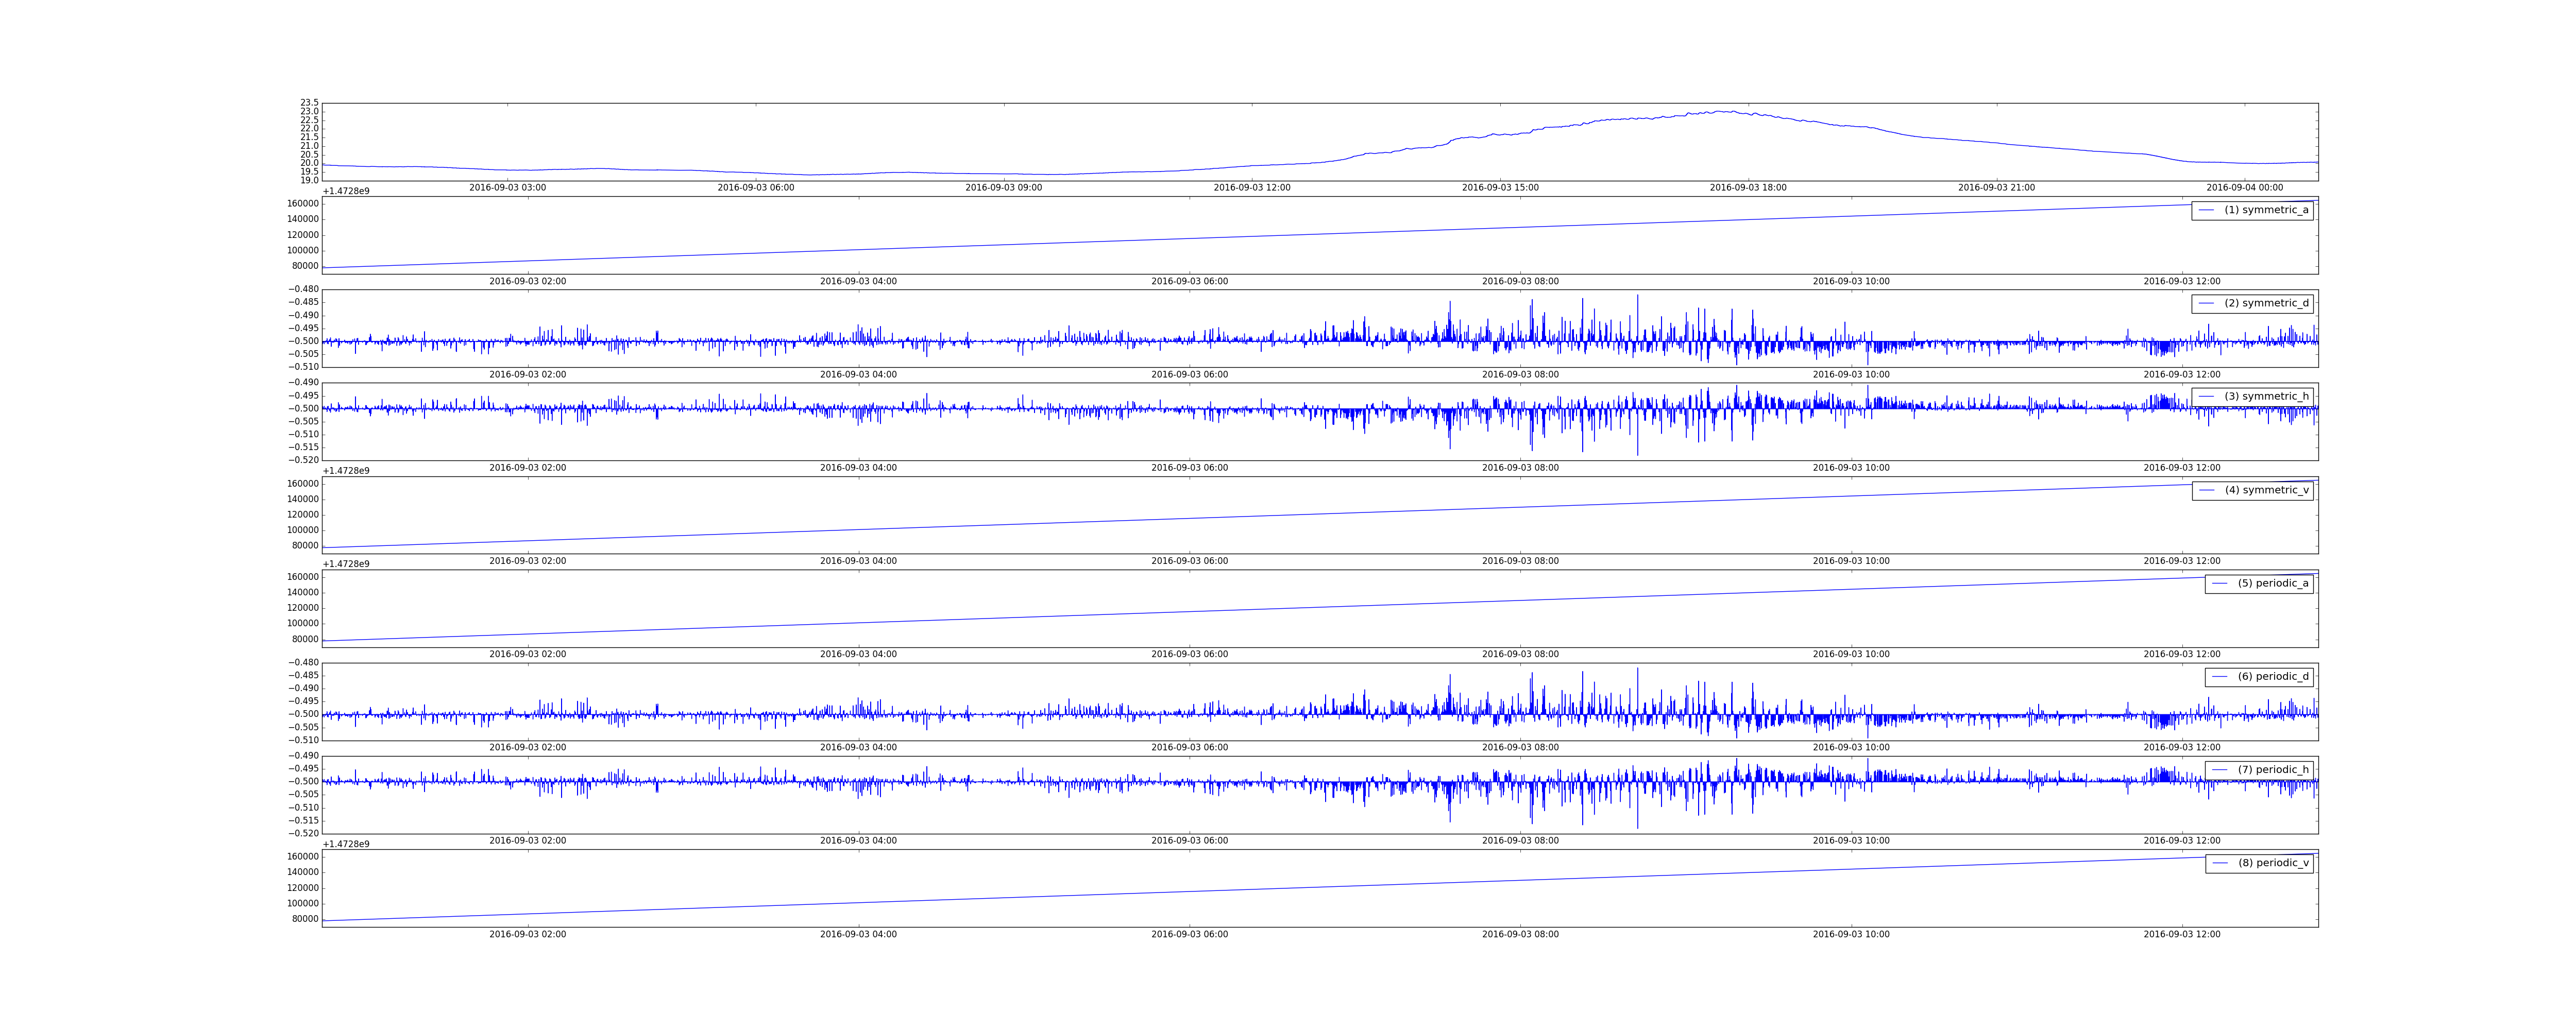Click the (7) periodic_h legend entry

point(2272,770)
